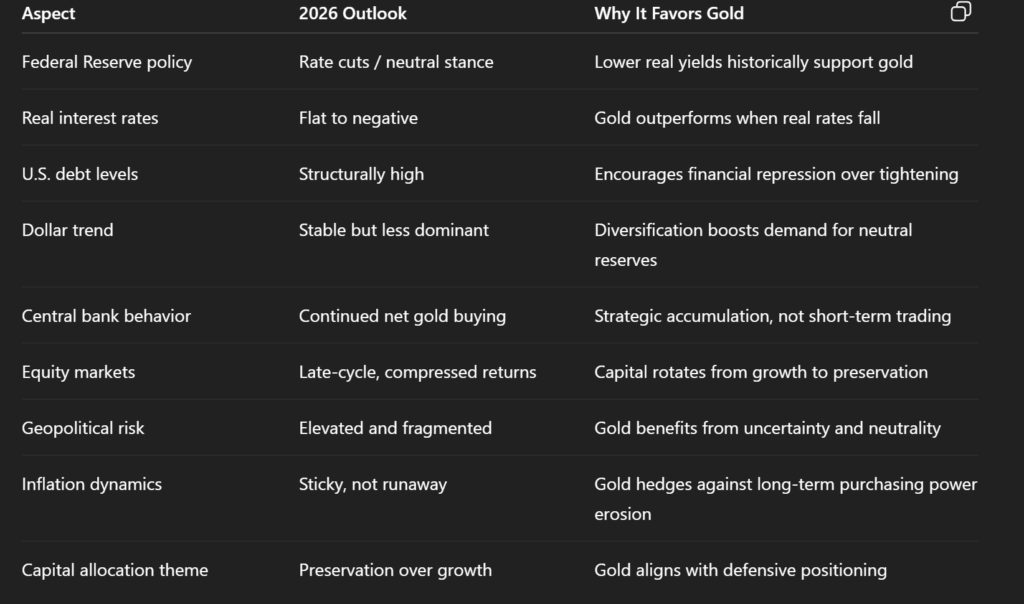Image resolution: width=1024 pixels, height=604 pixels.
Task: Click the Late-cycle, compressed returns cell
Action: pos(417,372)
